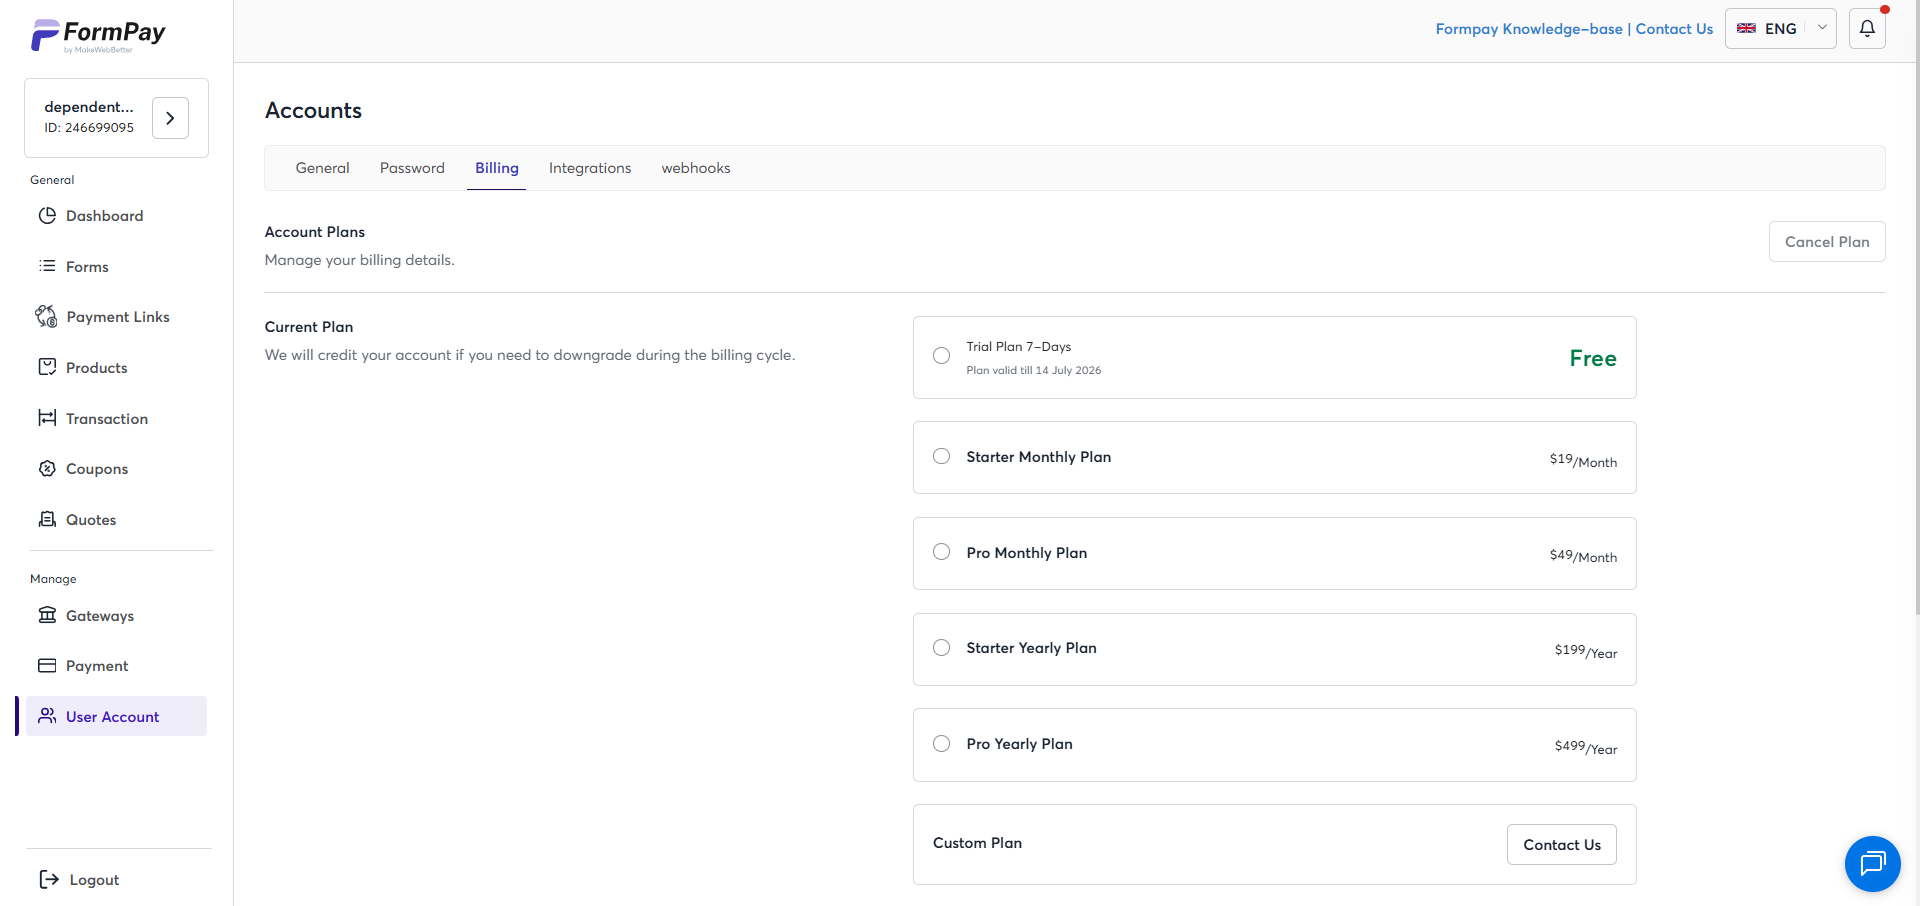
Task: Switch to the Password tab
Action: click(x=412, y=168)
